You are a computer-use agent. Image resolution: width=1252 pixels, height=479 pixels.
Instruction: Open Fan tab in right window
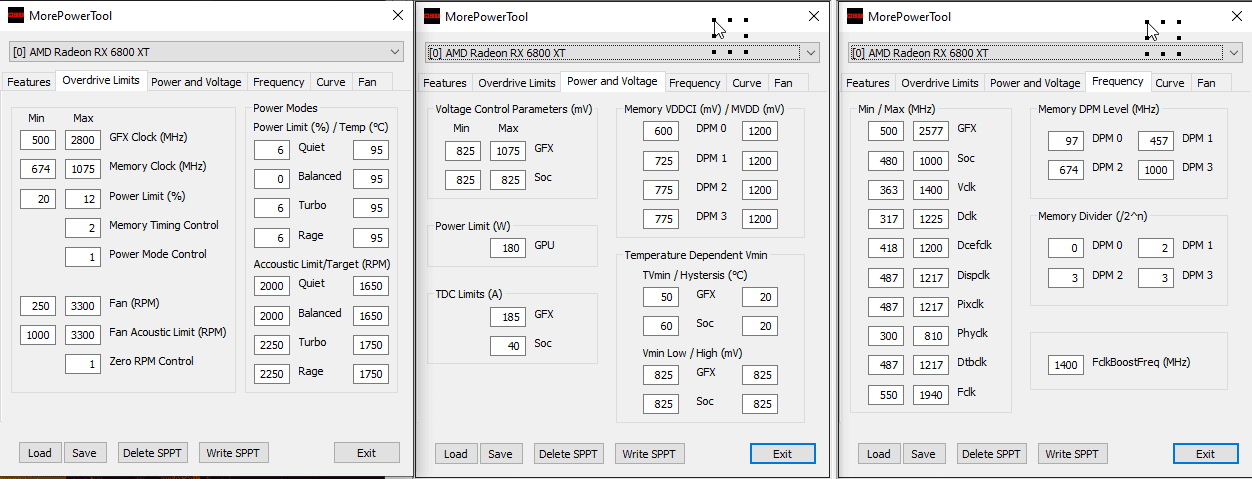click(1207, 83)
